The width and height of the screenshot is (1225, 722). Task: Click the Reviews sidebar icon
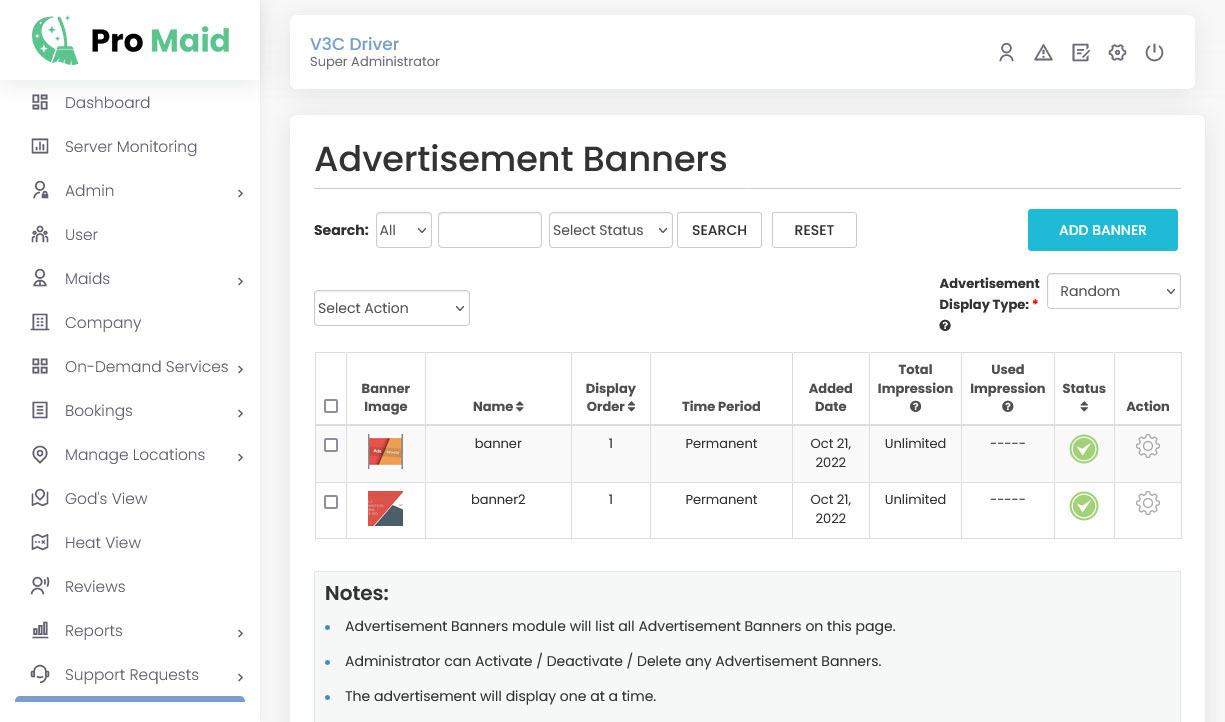point(40,586)
